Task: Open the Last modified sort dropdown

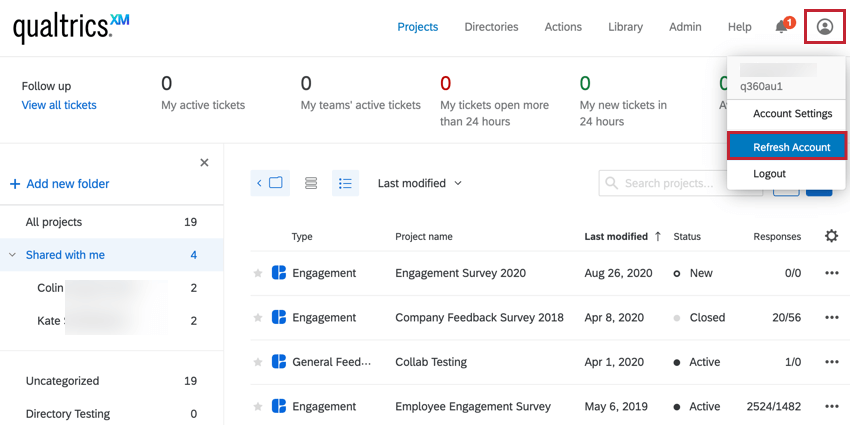Action: (x=420, y=183)
